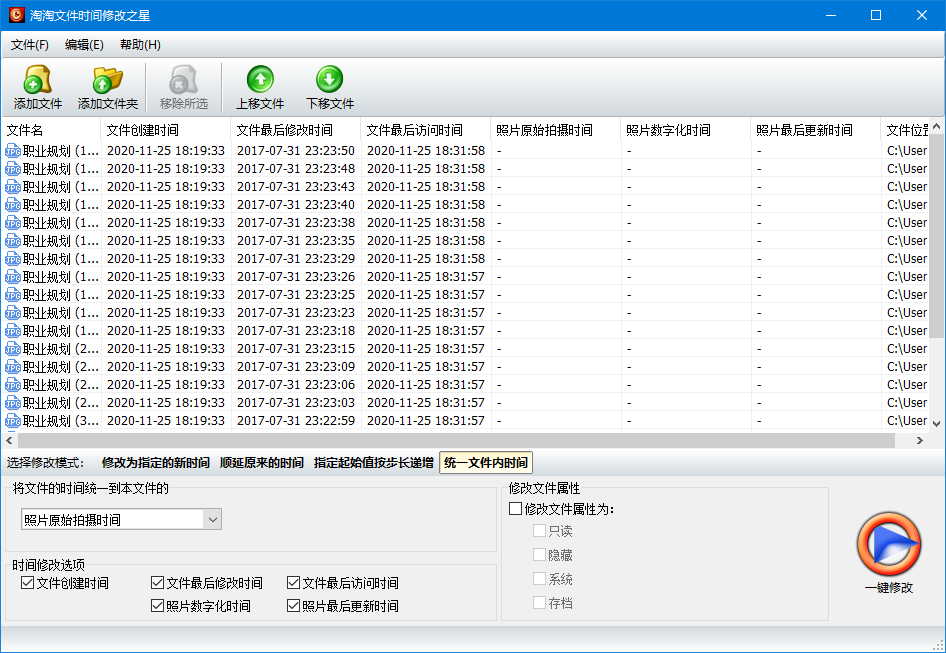Viewport: 946px width, 653px height.
Task: Click JPG icon of row modified 23:23:29
Action: [x=13, y=259]
